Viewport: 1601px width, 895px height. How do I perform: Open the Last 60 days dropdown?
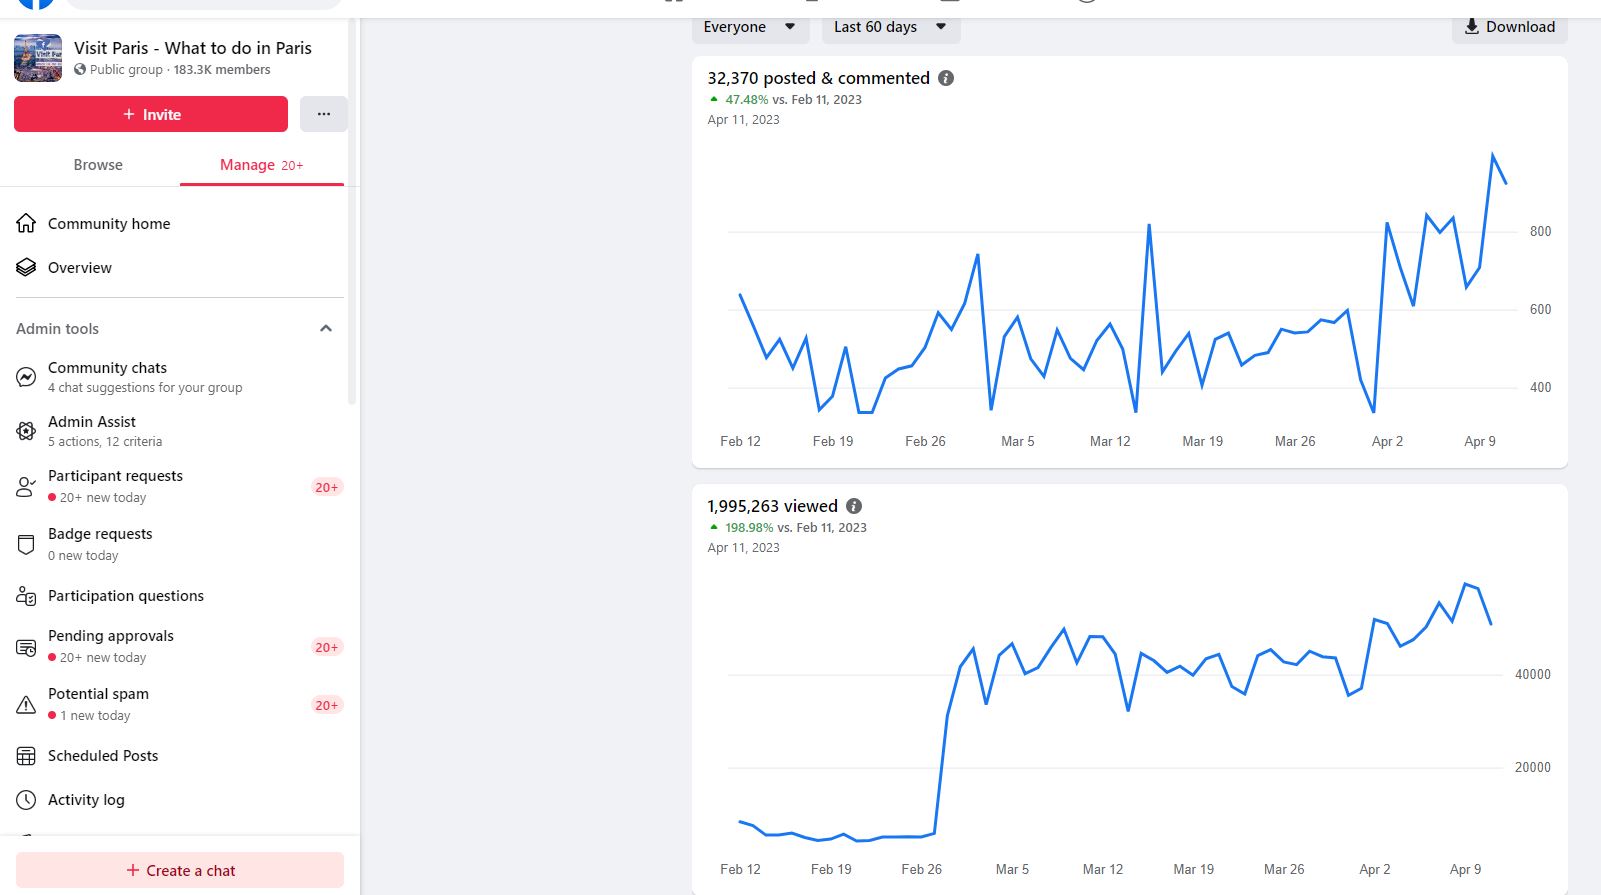coord(891,27)
